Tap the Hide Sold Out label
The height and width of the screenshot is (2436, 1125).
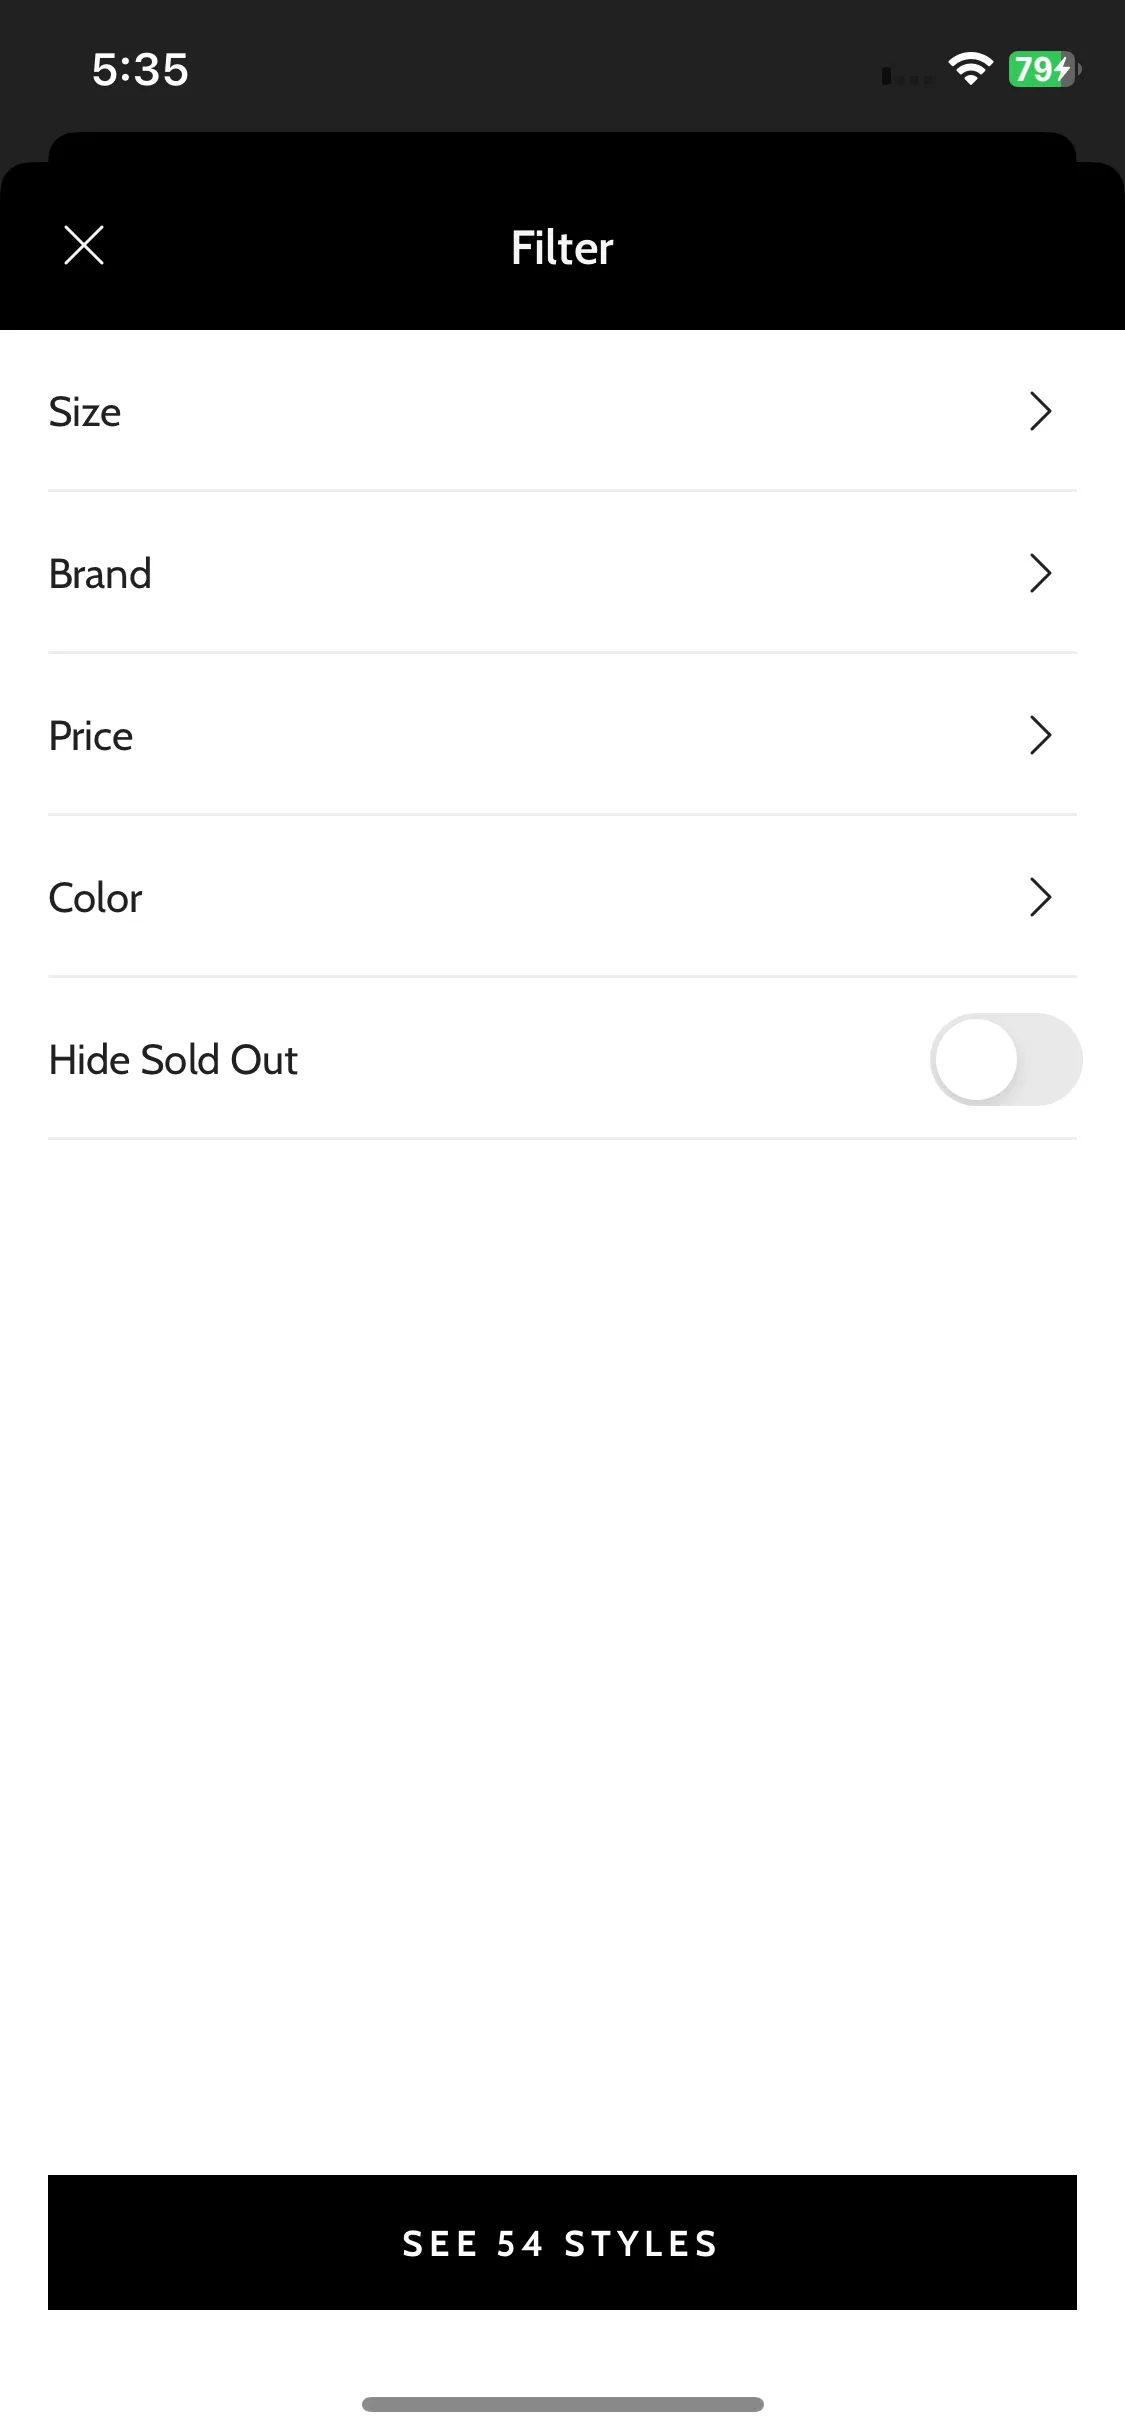click(173, 1060)
